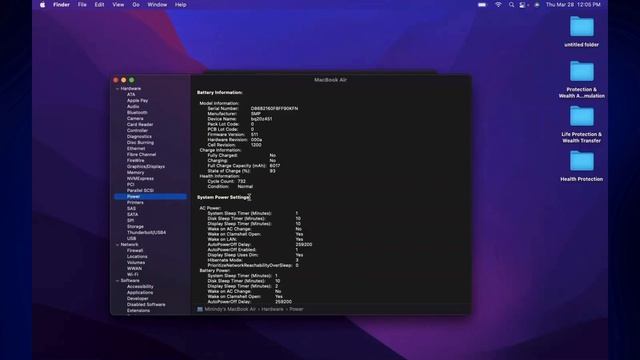Select Locations under Network
Screen dimensions: 640x360
click(x=137, y=256)
